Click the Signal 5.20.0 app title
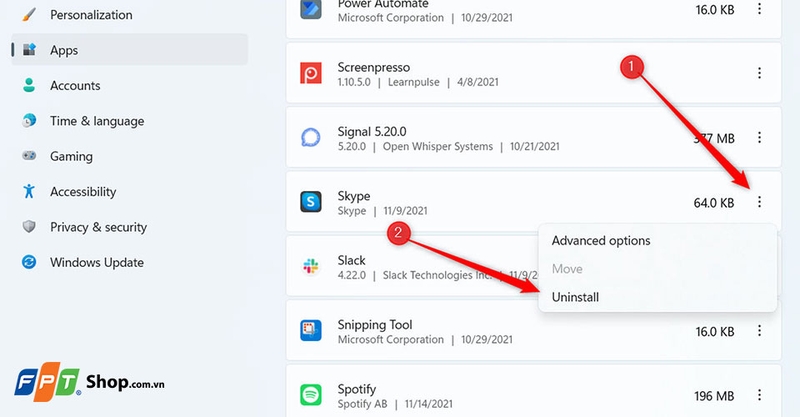Viewport: 800px width, 417px height. tap(372, 132)
